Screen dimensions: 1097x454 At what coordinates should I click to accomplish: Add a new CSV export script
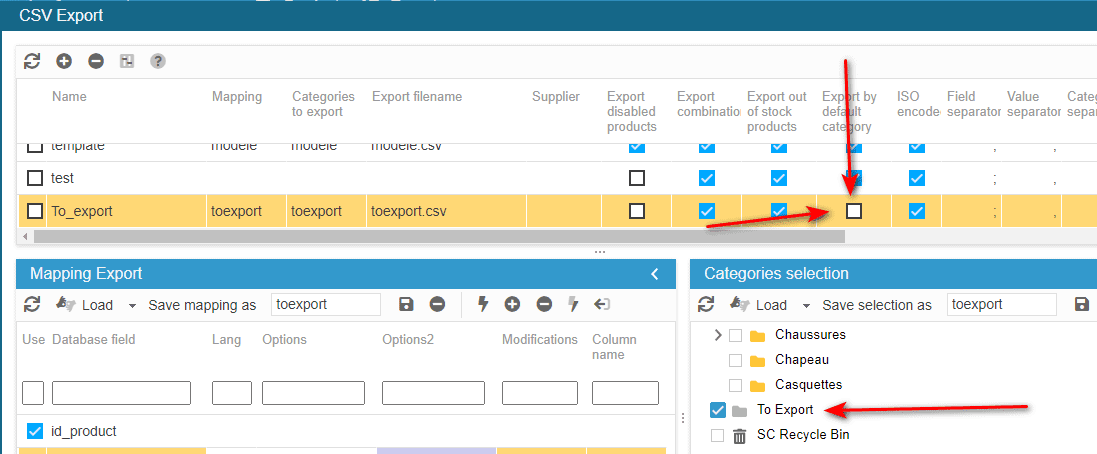[x=64, y=62]
